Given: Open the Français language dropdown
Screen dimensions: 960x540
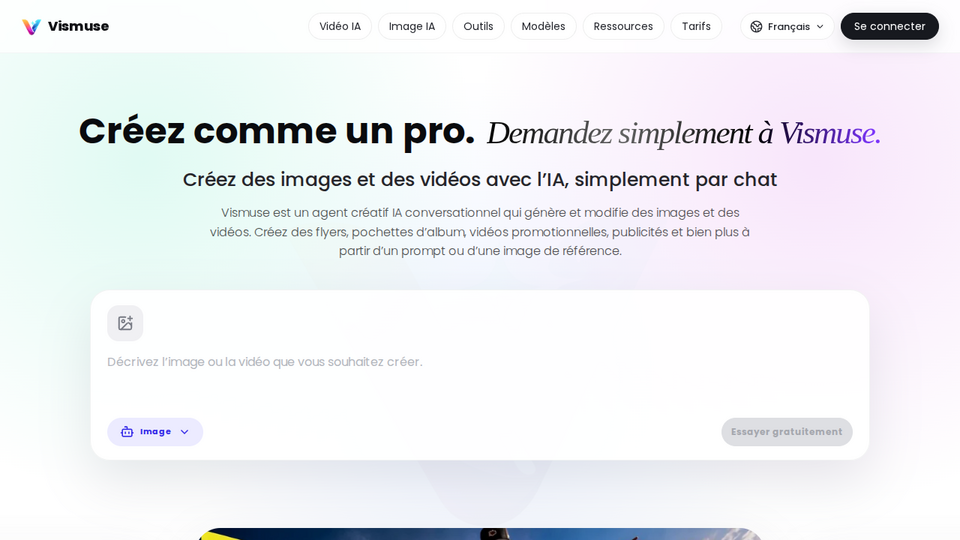Looking at the screenshot, I should point(787,26).
